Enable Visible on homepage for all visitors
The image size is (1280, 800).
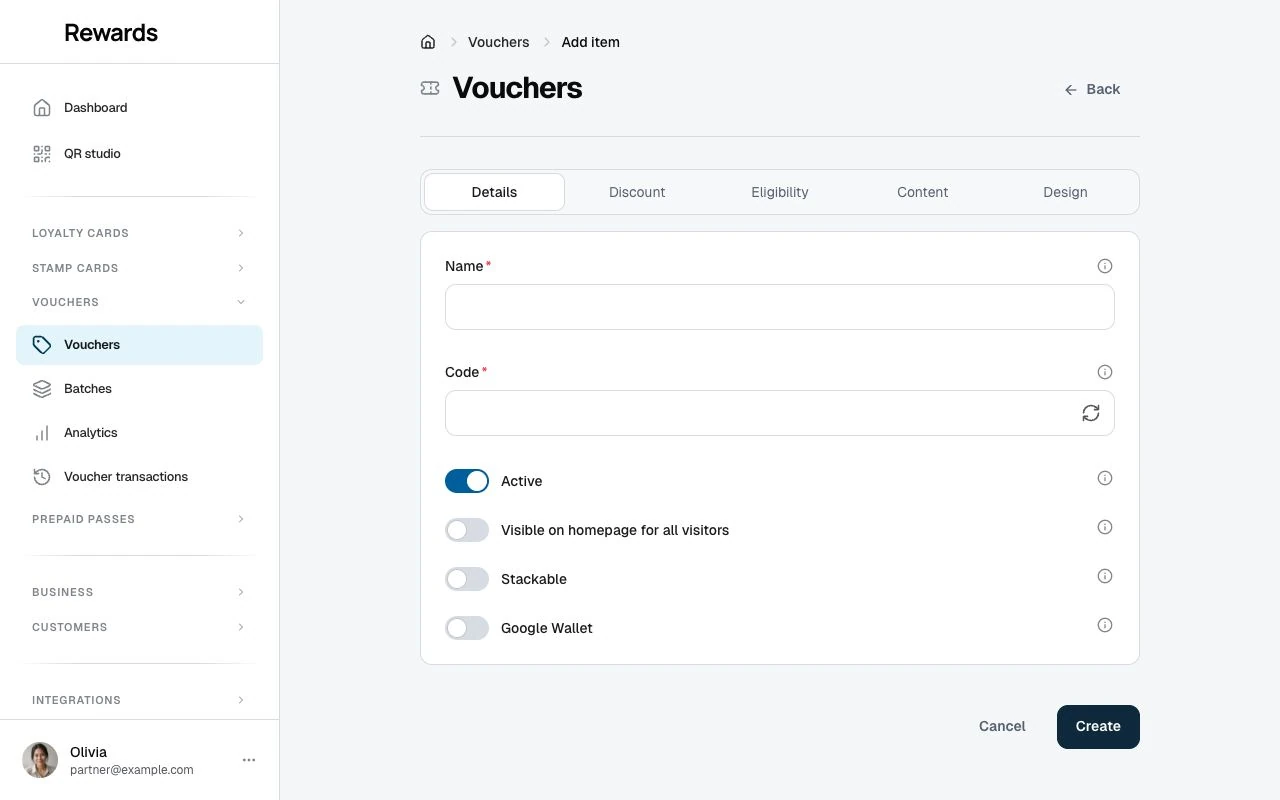coord(467,530)
